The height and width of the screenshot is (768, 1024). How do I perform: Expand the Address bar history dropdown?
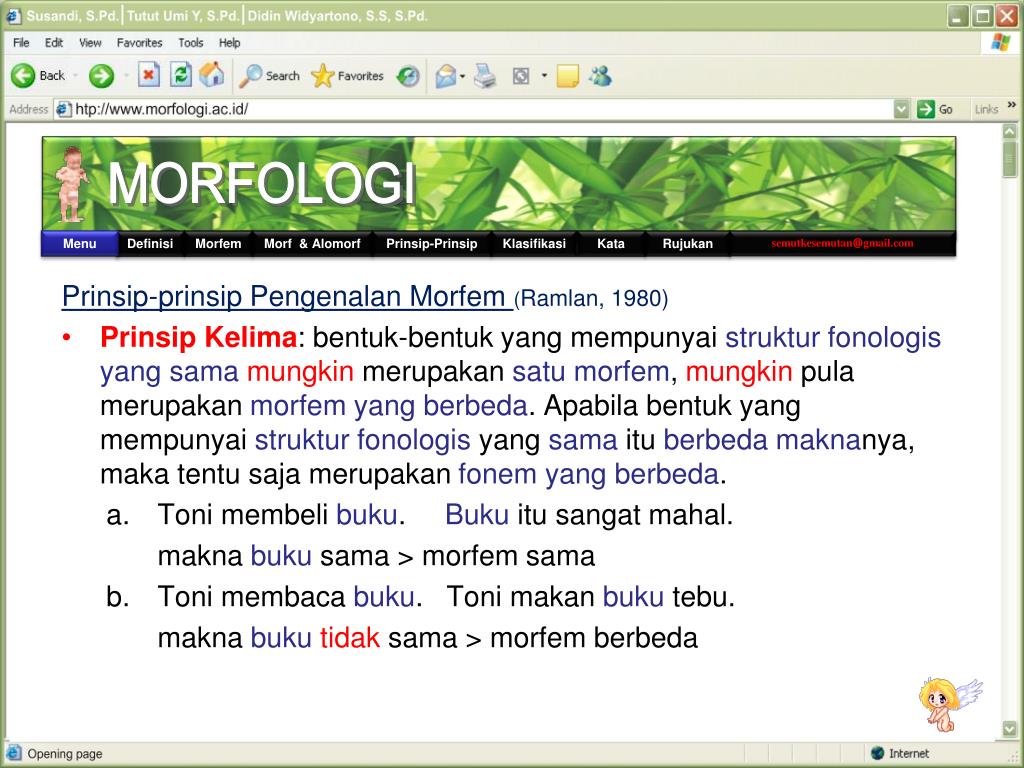(x=903, y=108)
